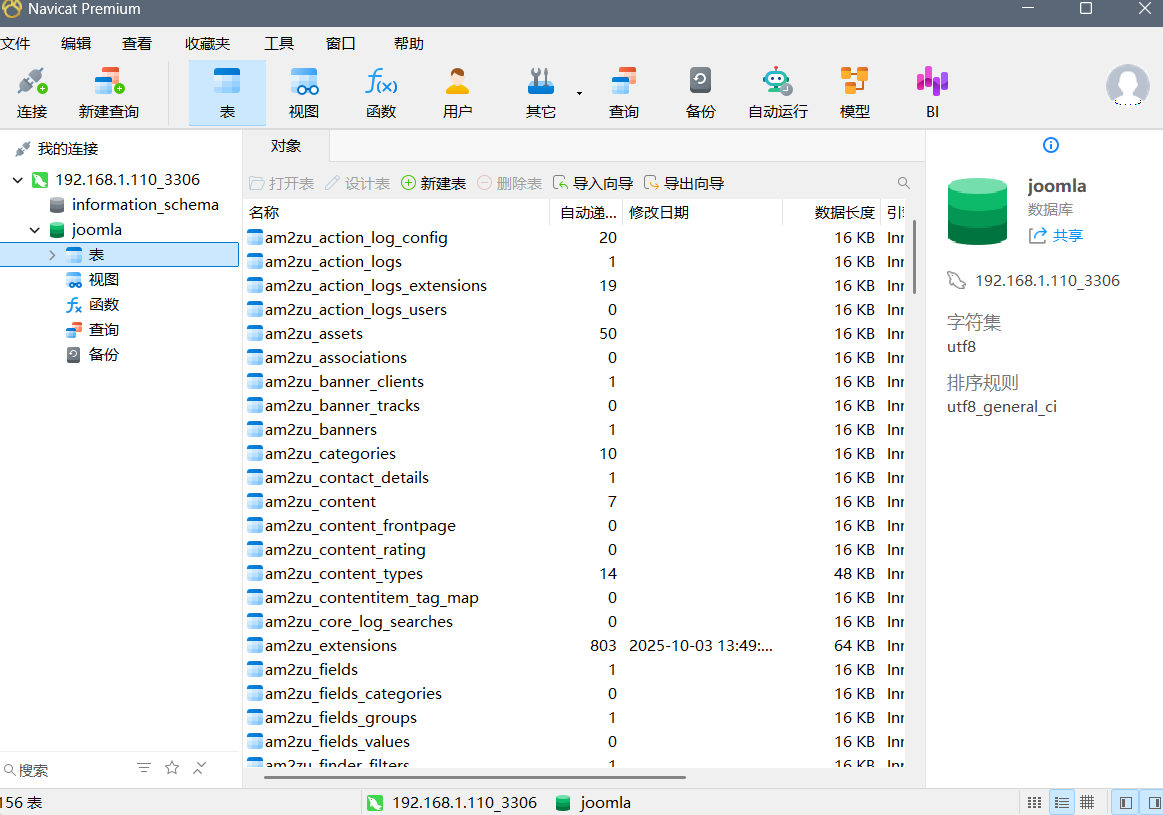
Task: Open the Automation (自动运行) robot icon
Action: click(x=777, y=93)
